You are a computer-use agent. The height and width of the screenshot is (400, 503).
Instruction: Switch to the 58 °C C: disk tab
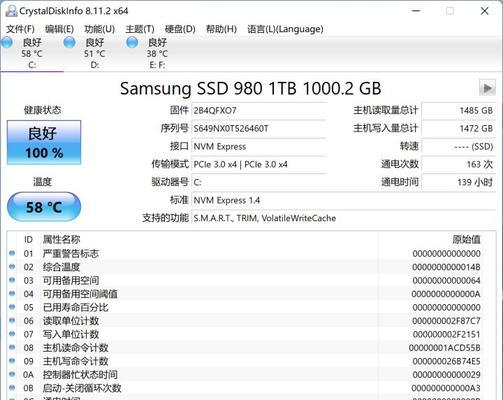(x=32, y=53)
